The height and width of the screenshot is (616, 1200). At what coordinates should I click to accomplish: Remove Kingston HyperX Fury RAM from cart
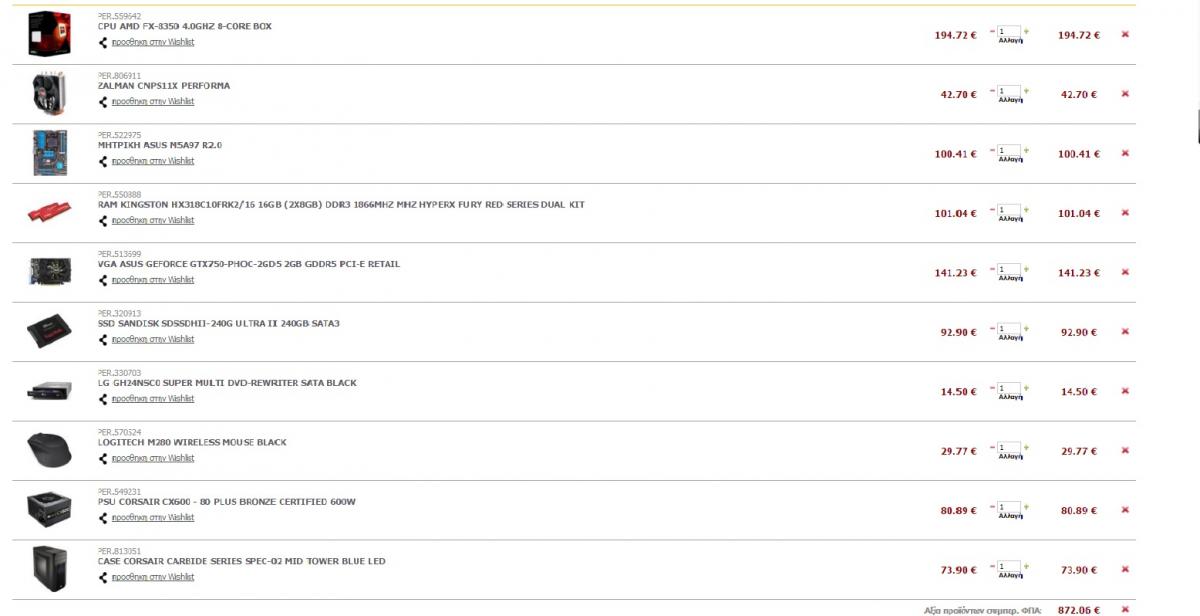tap(1125, 212)
